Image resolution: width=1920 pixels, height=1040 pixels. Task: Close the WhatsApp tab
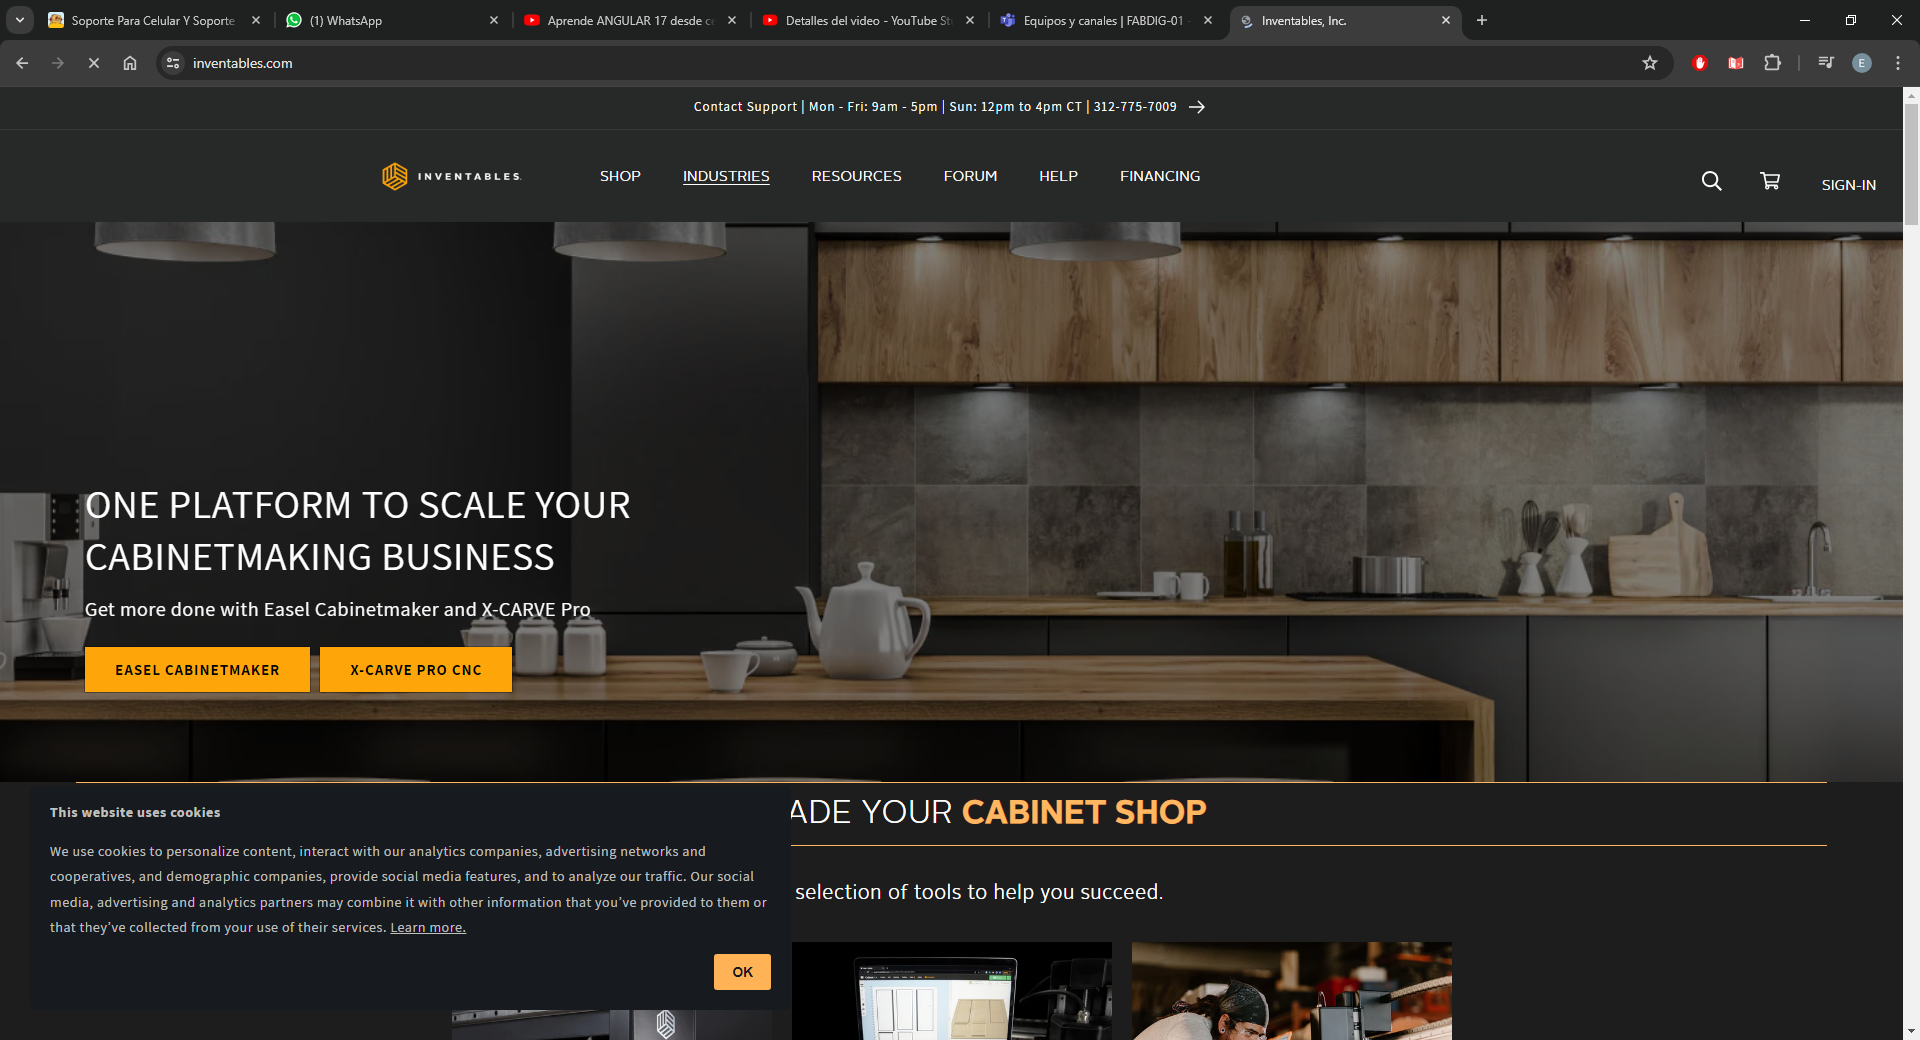494,20
